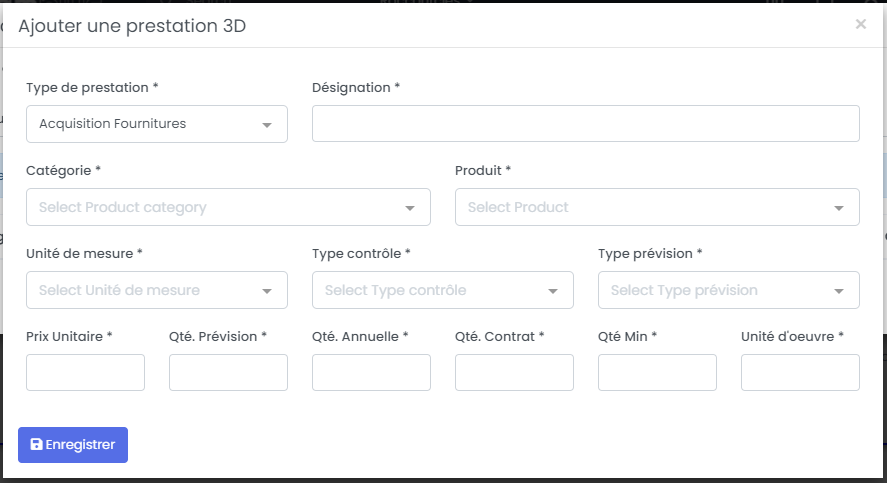The image size is (887, 483).
Task: Expand the Unité de mesure dropdown
Action: click(156, 290)
